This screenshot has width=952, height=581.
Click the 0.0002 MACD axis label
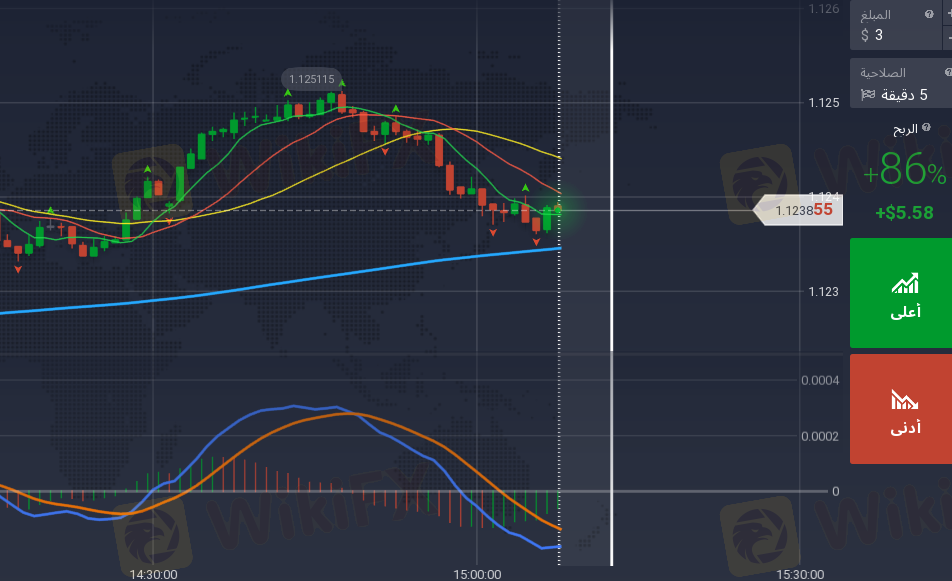pyautogui.click(x=820, y=437)
